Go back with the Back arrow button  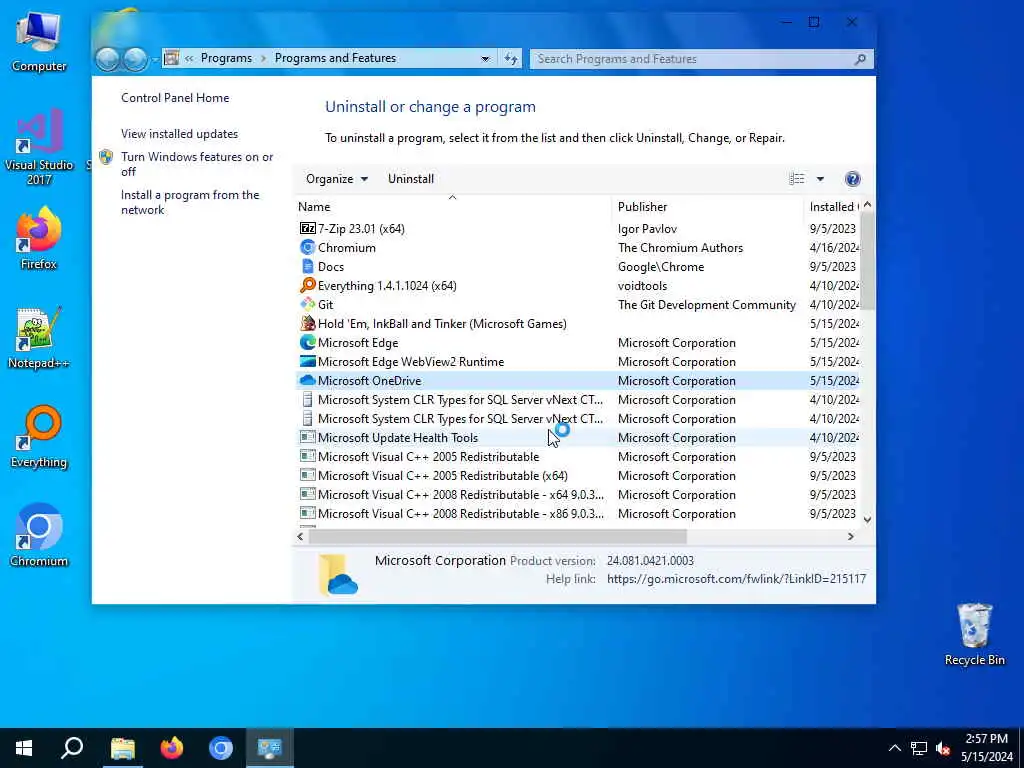click(107, 59)
